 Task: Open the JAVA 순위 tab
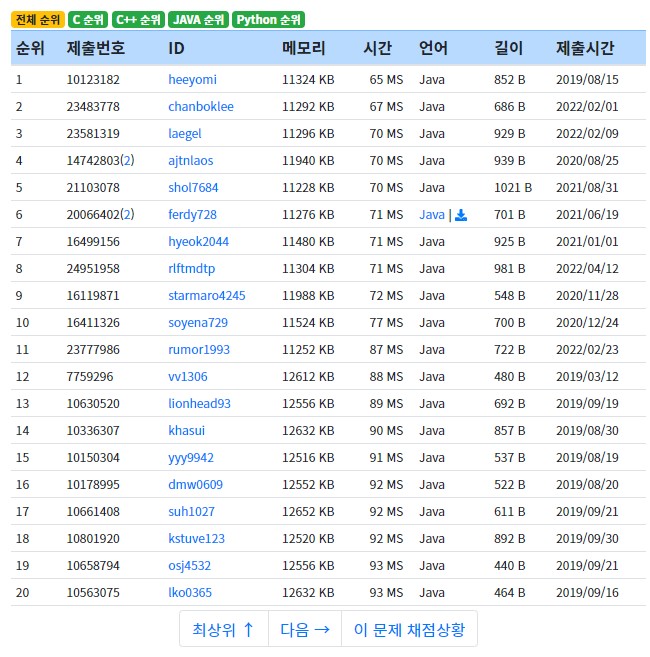[198, 20]
